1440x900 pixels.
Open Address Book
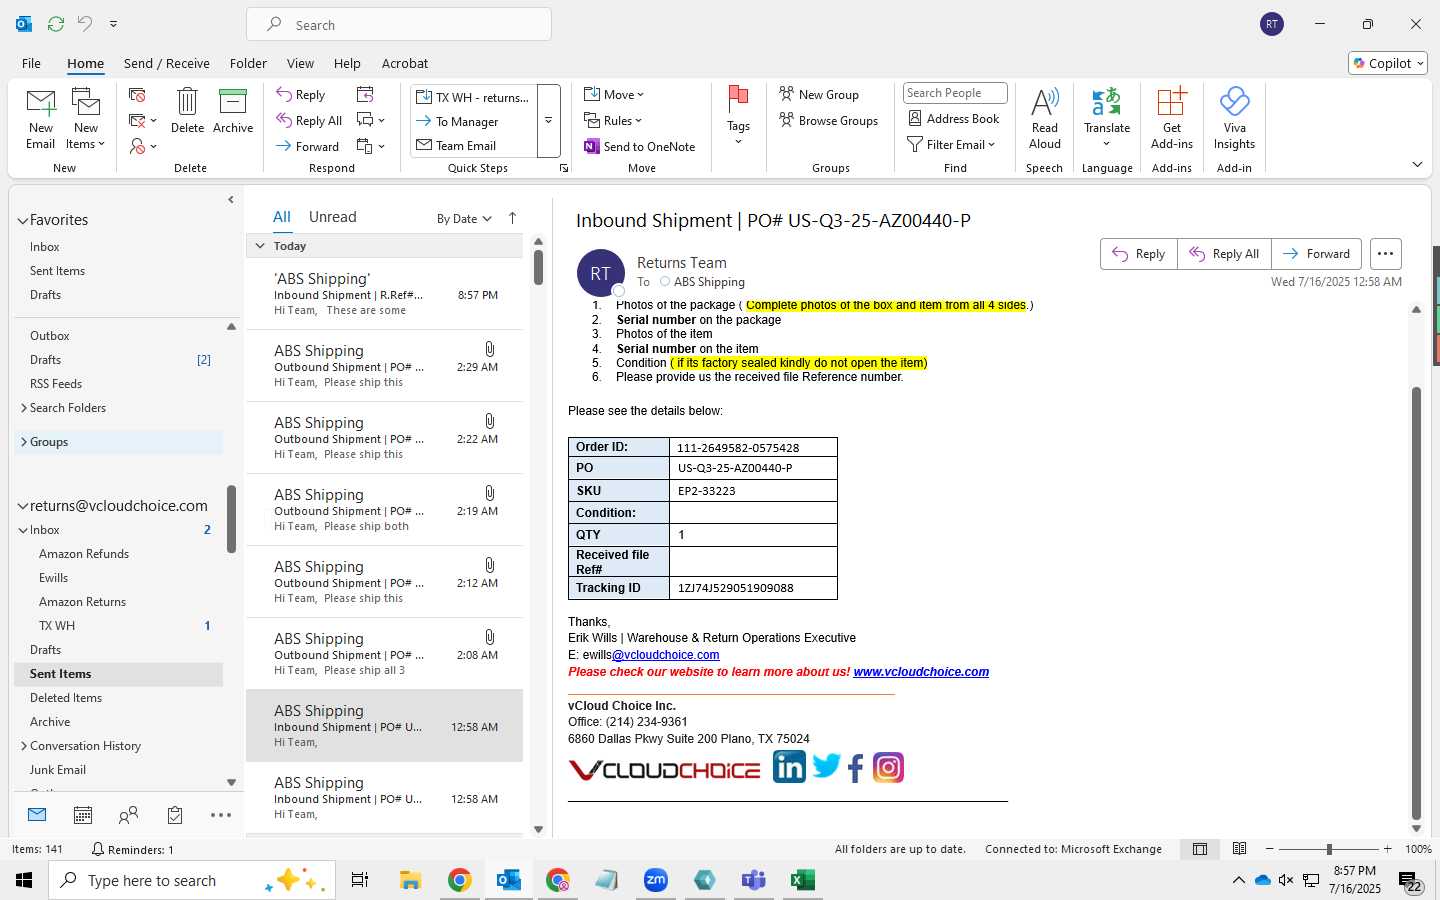click(x=953, y=118)
